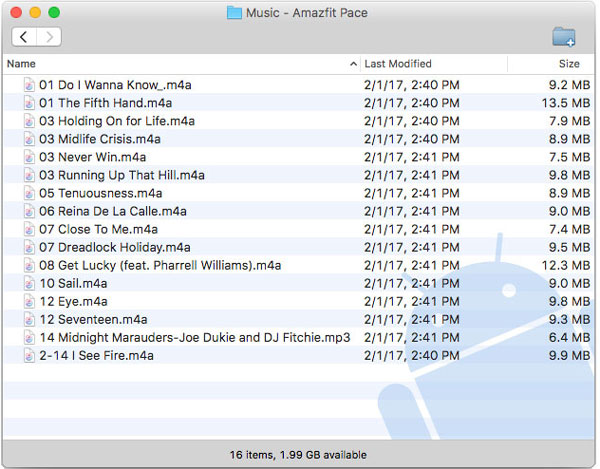The width and height of the screenshot is (600, 469).
Task: Select 14 Midnight Marauders-Joe Dukie and DJ Fitchie.mp3
Action: (195, 338)
